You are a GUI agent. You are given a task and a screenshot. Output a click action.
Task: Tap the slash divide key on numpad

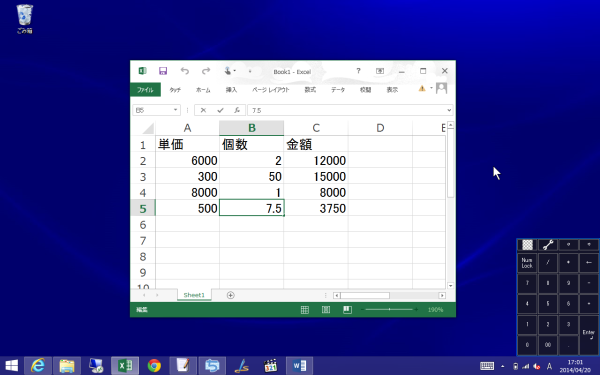(x=548, y=263)
